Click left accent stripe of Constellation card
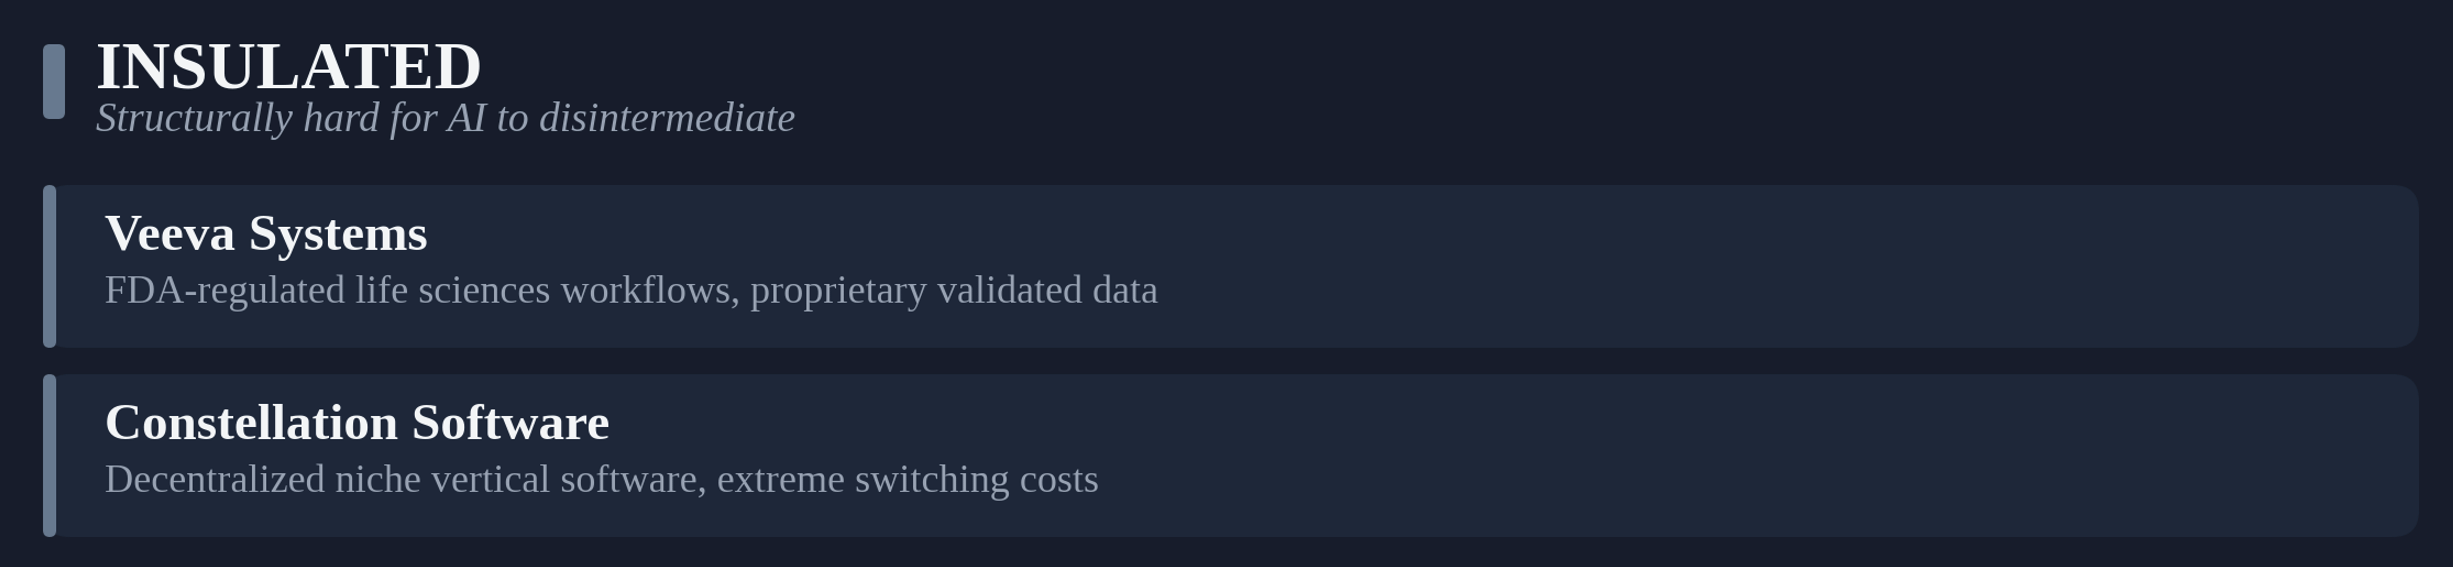The height and width of the screenshot is (567, 2453). 50,456
